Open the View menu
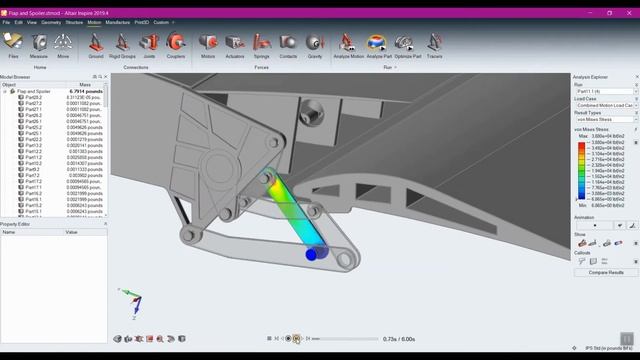The width and height of the screenshot is (640, 360). [31, 22]
